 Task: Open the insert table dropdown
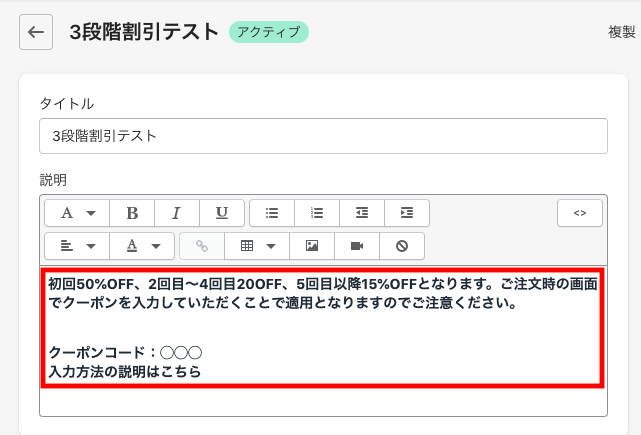(257, 246)
